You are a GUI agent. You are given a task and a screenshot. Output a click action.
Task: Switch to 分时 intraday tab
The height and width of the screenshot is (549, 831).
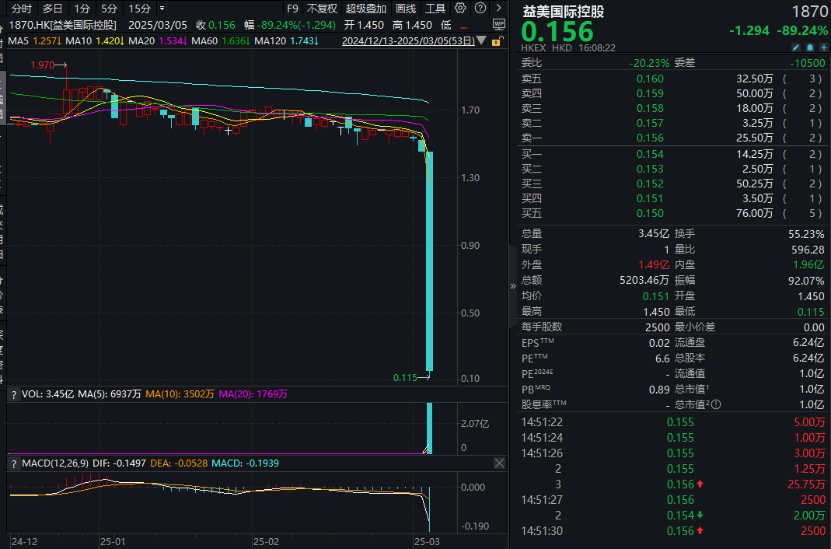click(x=21, y=7)
